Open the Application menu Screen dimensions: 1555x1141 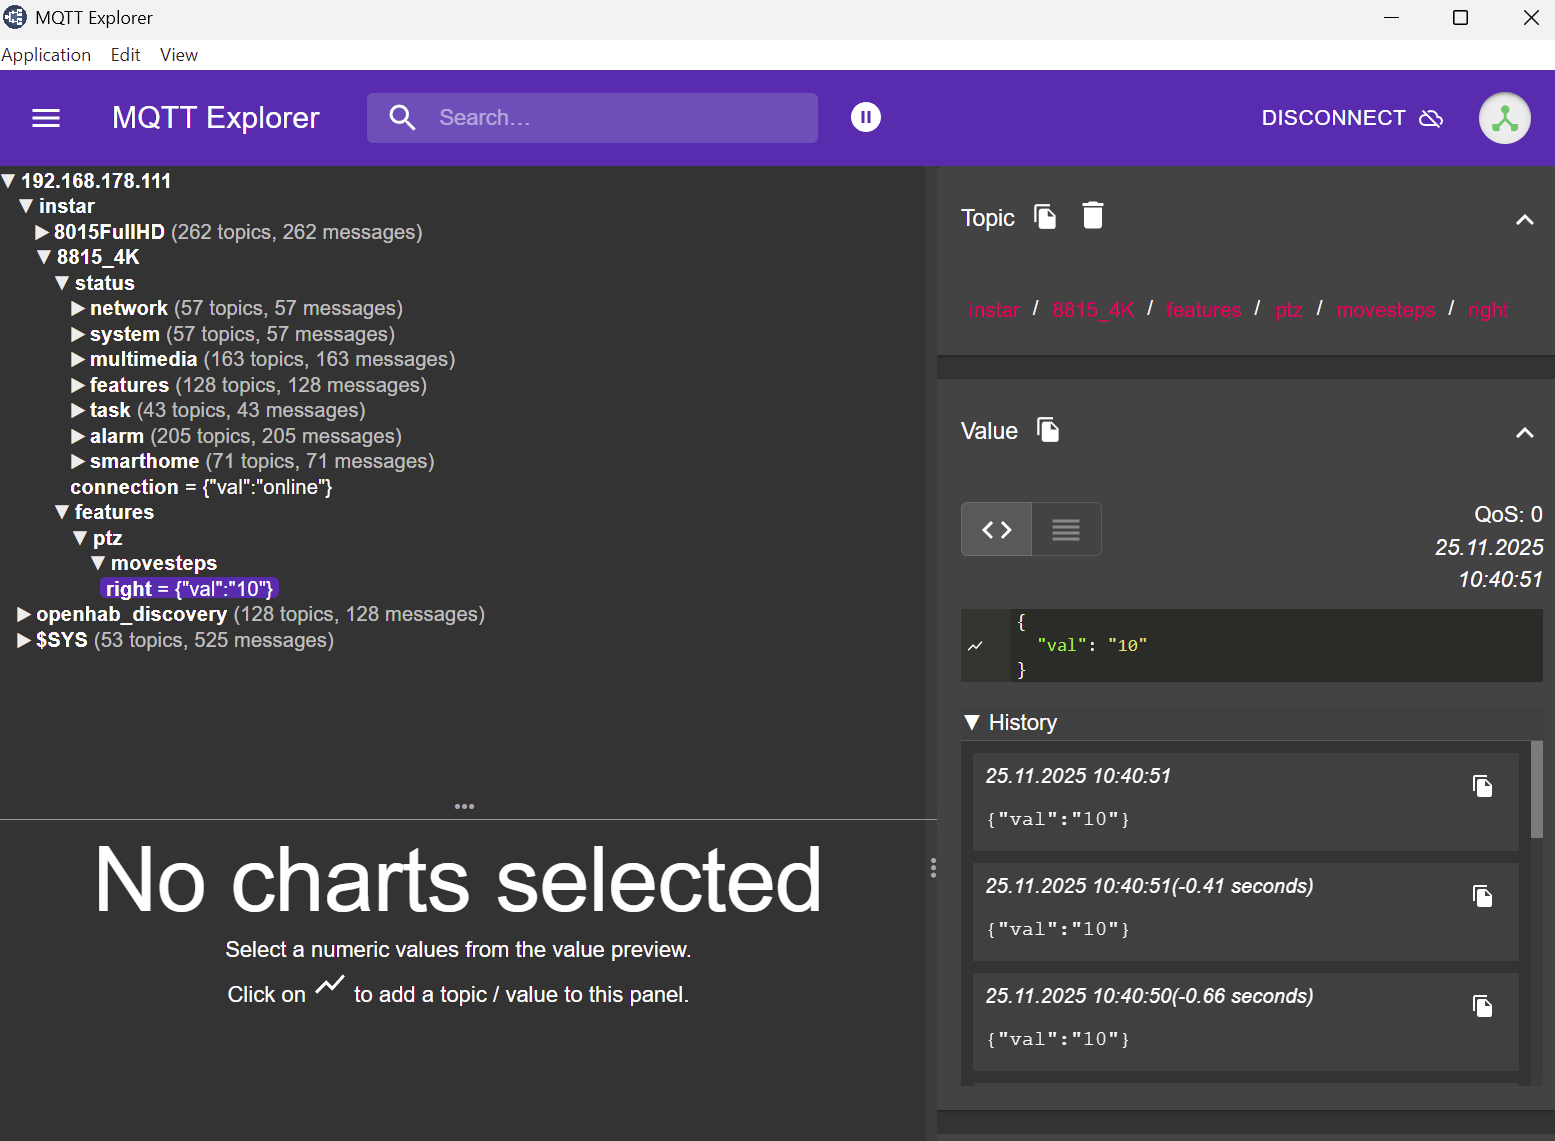tap(46, 55)
